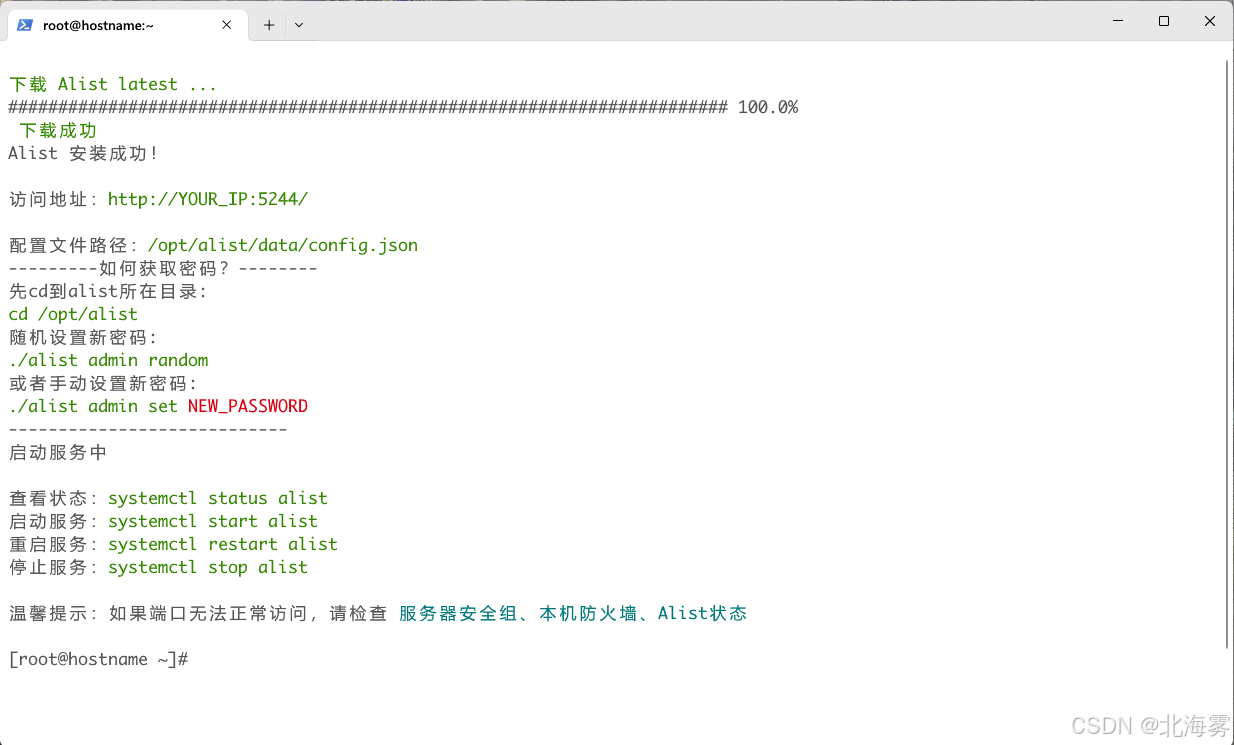Click systemctl stop alist command
The width and height of the screenshot is (1234, 745).
[208, 567]
